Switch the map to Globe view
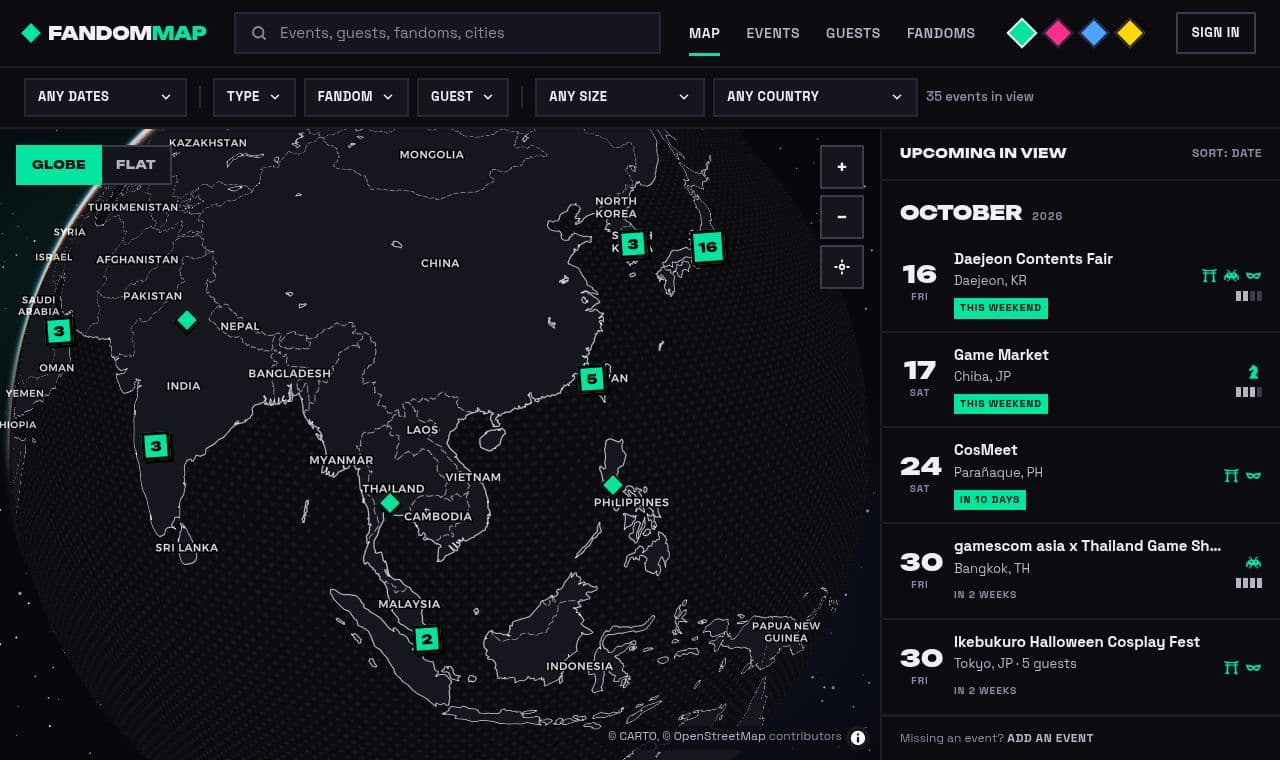This screenshot has width=1280, height=760. (59, 165)
